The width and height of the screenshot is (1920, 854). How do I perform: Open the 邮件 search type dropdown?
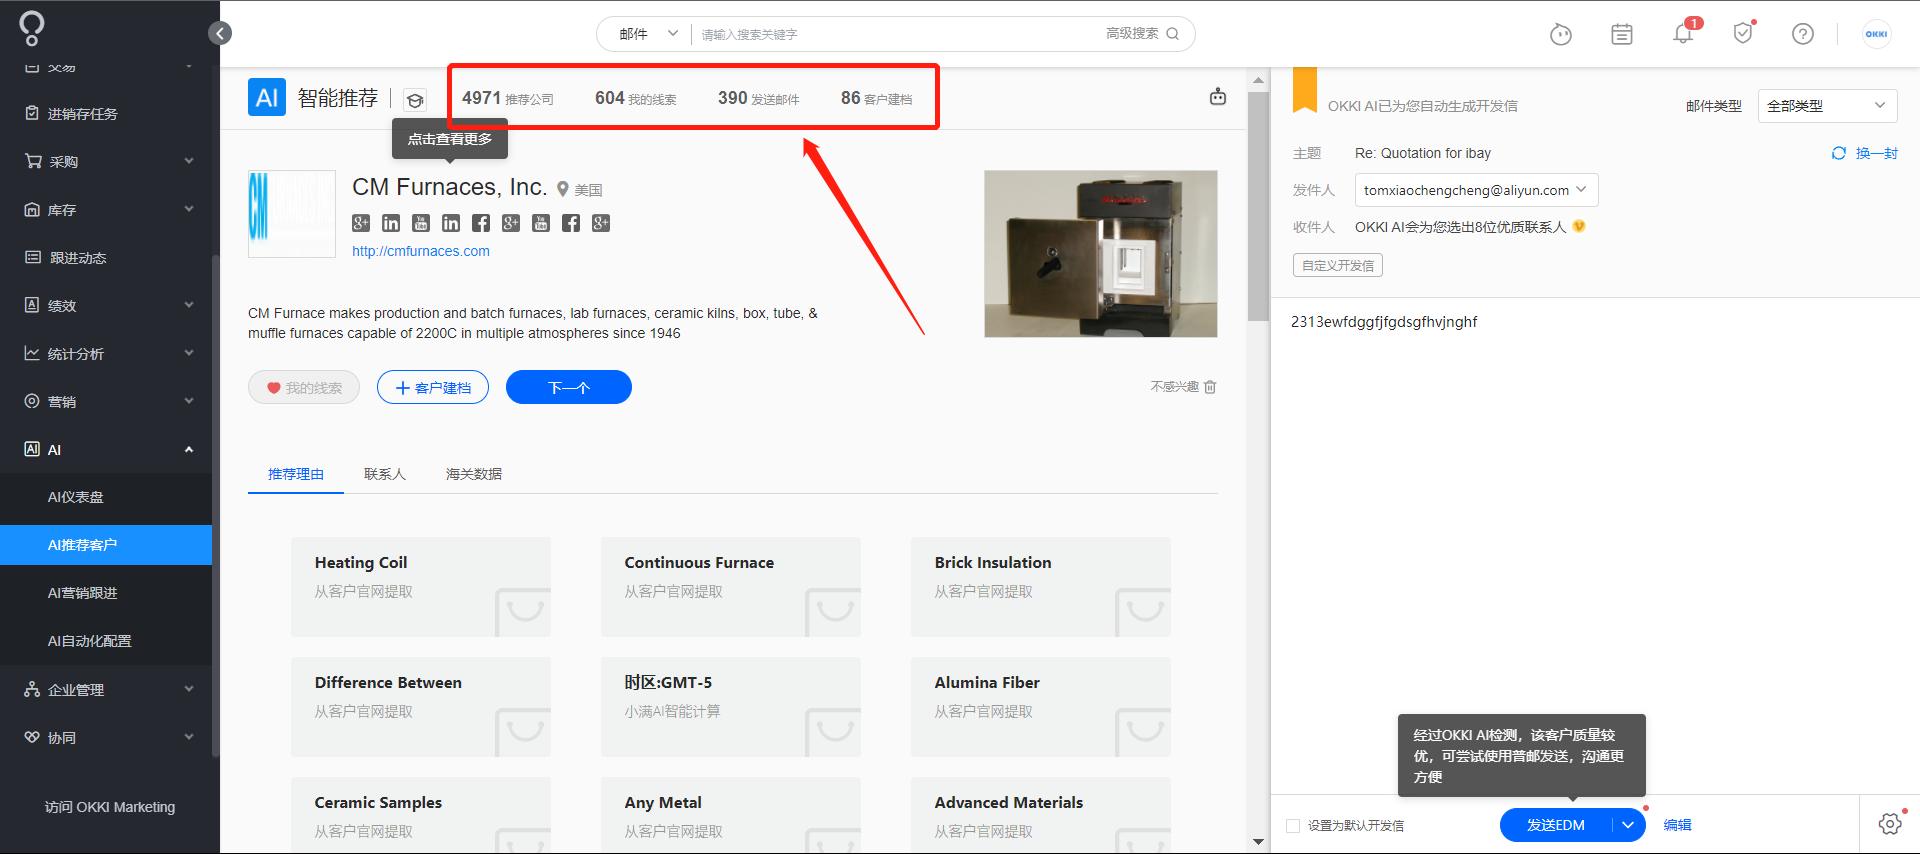pos(647,34)
